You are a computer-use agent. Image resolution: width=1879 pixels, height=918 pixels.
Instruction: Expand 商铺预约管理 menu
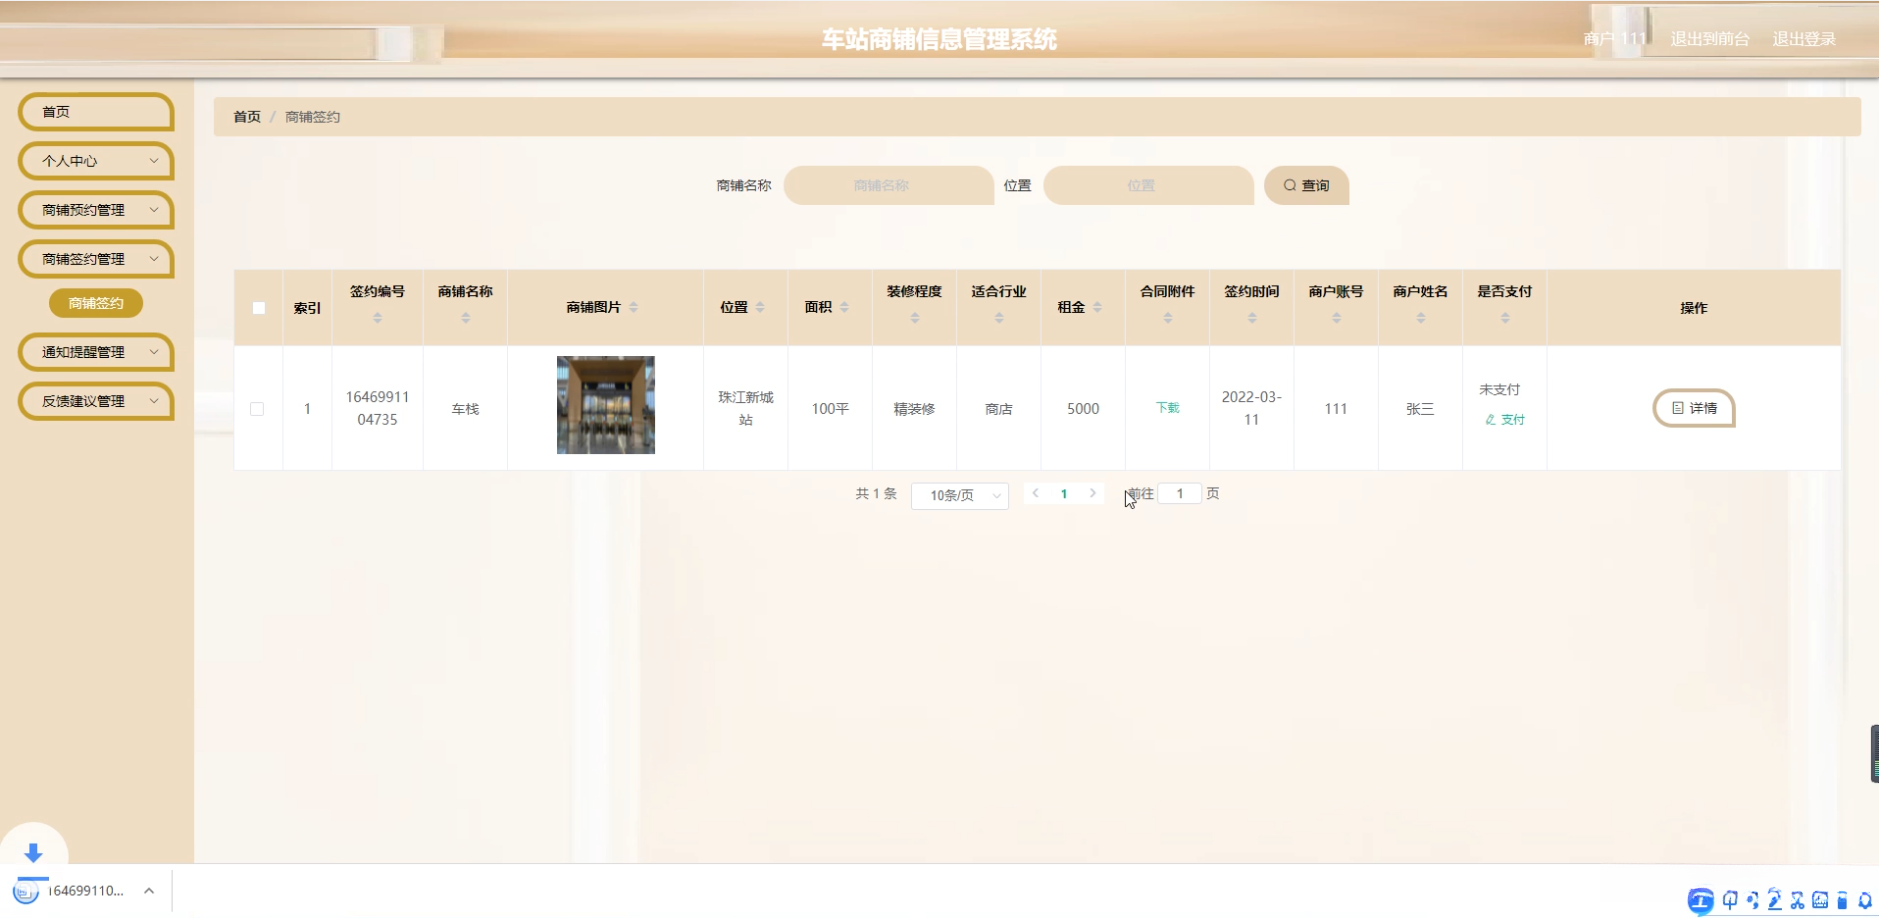click(96, 210)
